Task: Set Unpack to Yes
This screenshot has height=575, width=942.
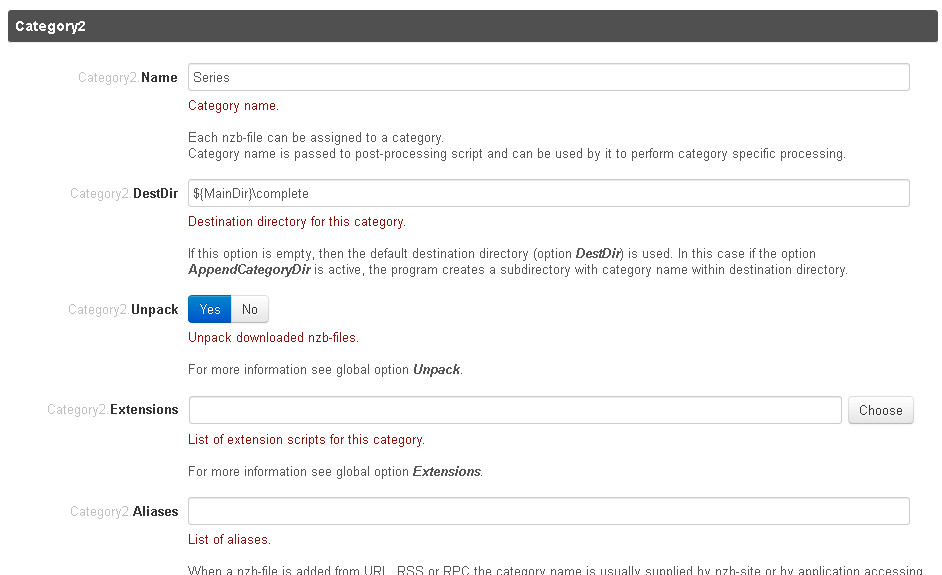Action: coord(210,309)
